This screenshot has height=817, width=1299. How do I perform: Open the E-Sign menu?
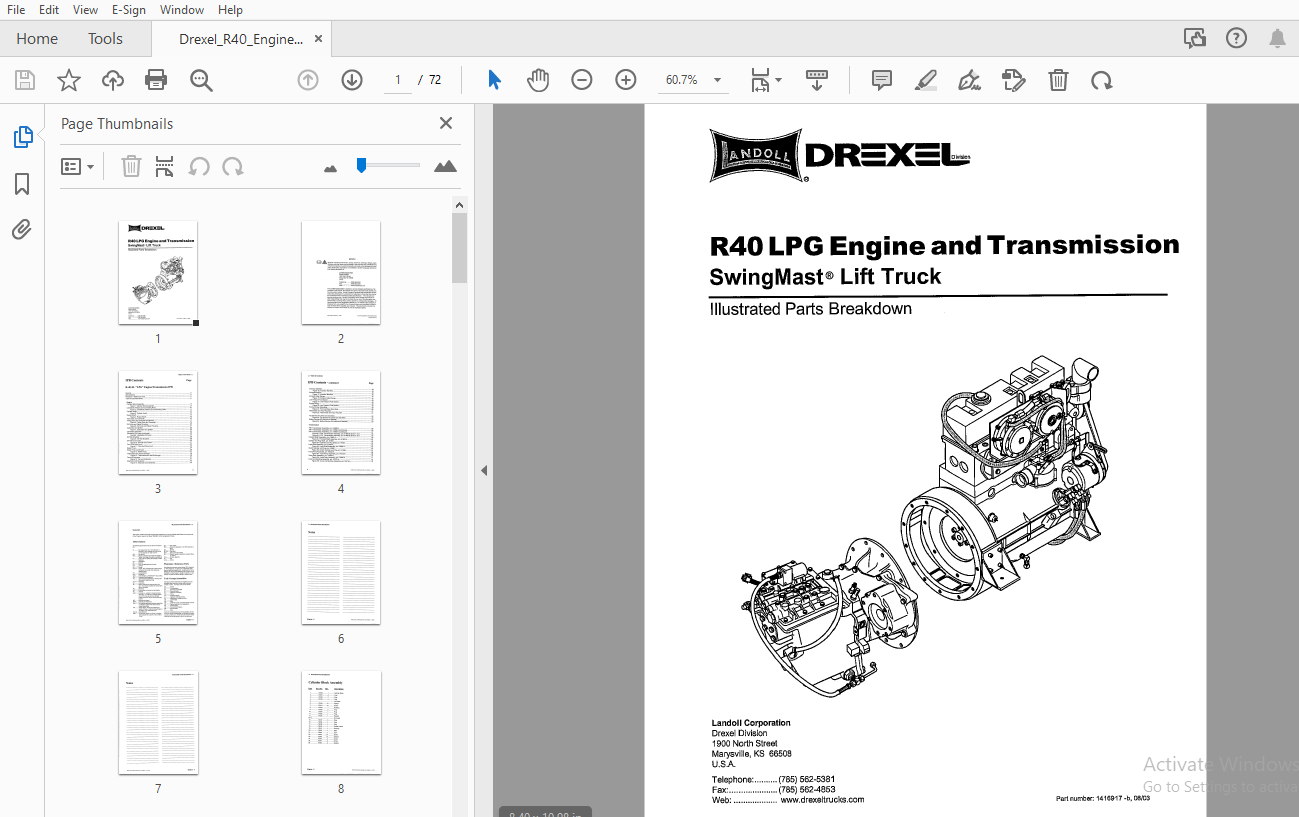click(129, 9)
